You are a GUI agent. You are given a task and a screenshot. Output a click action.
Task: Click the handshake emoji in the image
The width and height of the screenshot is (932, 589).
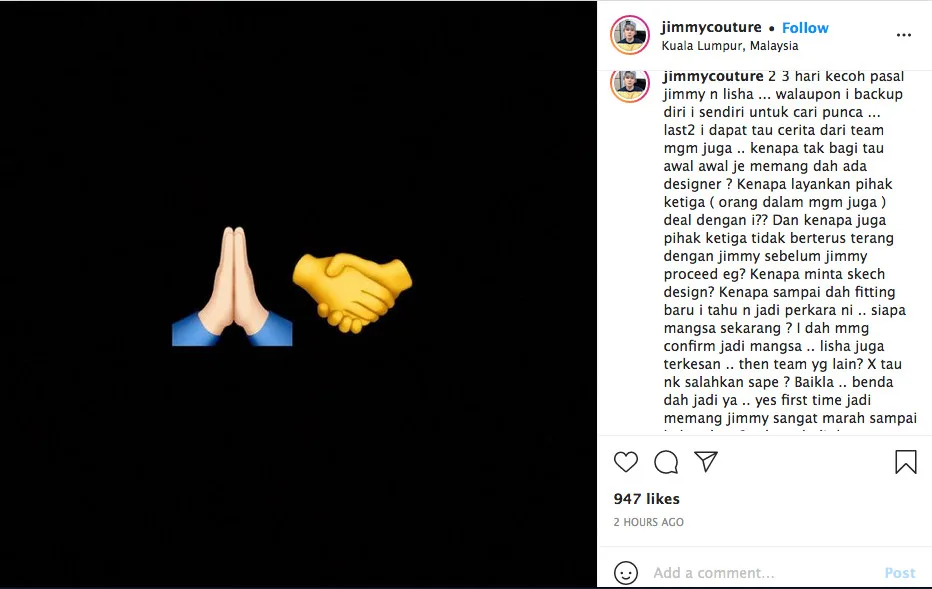pos(350,290)
